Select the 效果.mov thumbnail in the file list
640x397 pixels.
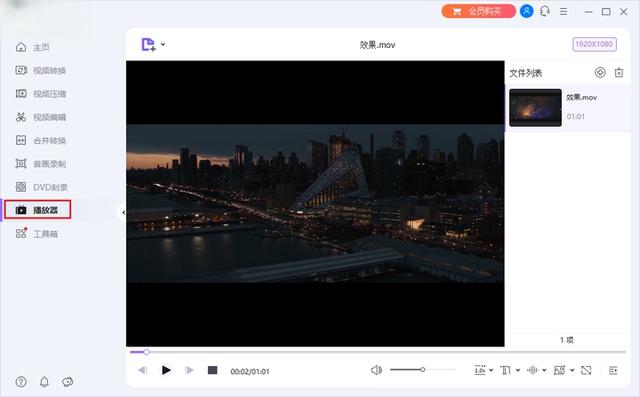[x=535, y=107]
